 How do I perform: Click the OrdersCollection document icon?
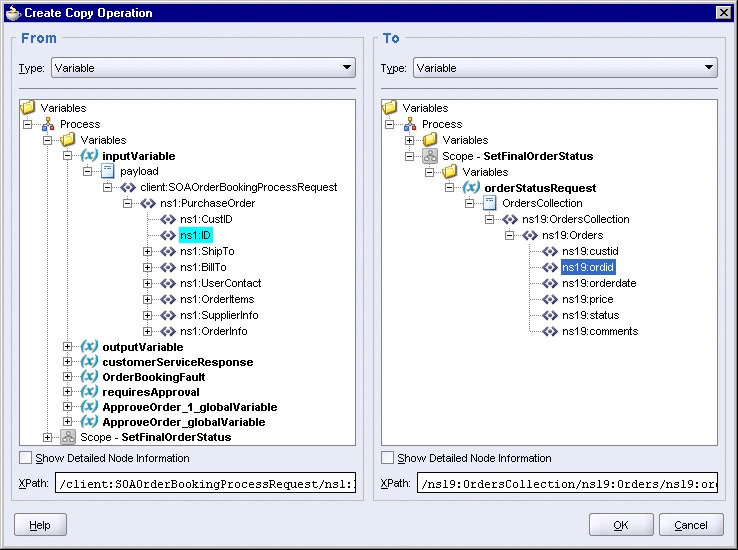click(x=490, y=203)
